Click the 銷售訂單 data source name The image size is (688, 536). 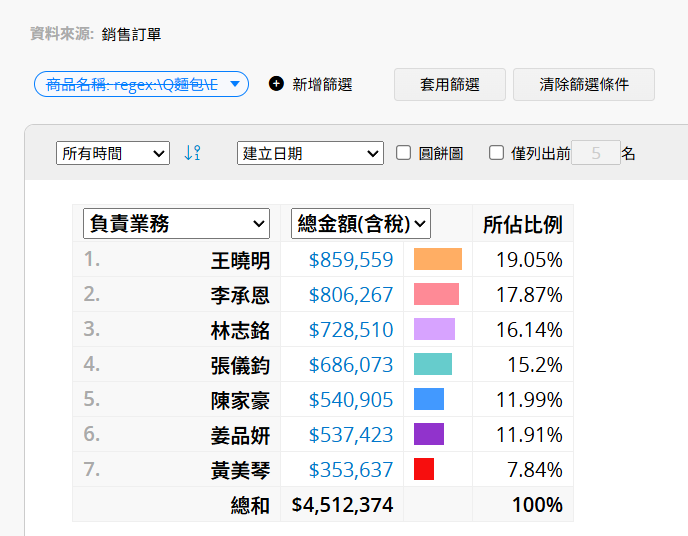(131, 34)
